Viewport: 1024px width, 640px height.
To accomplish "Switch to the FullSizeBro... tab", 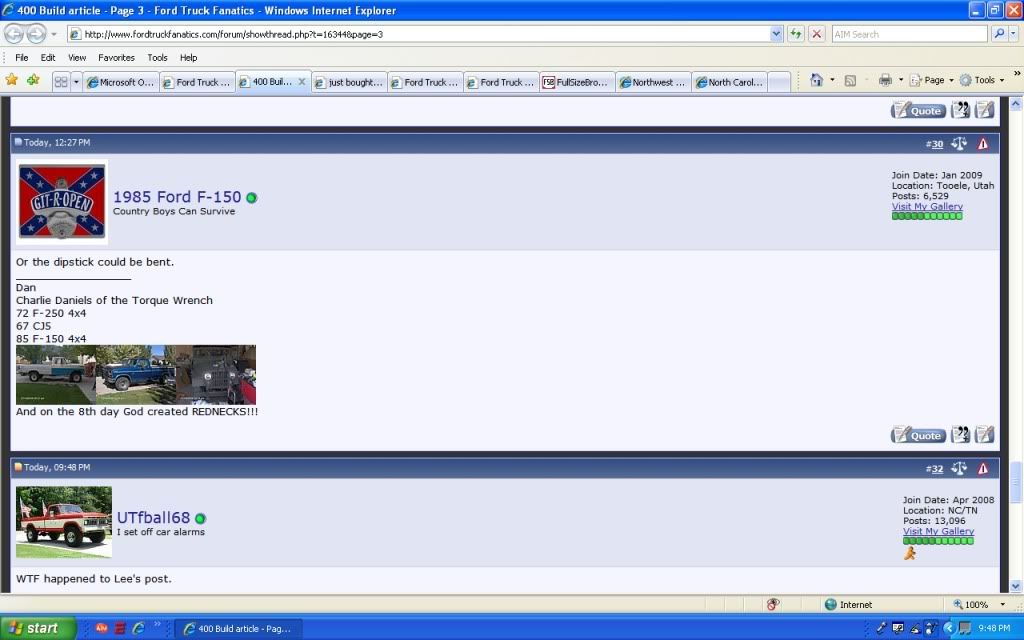I will coord(577,82).
